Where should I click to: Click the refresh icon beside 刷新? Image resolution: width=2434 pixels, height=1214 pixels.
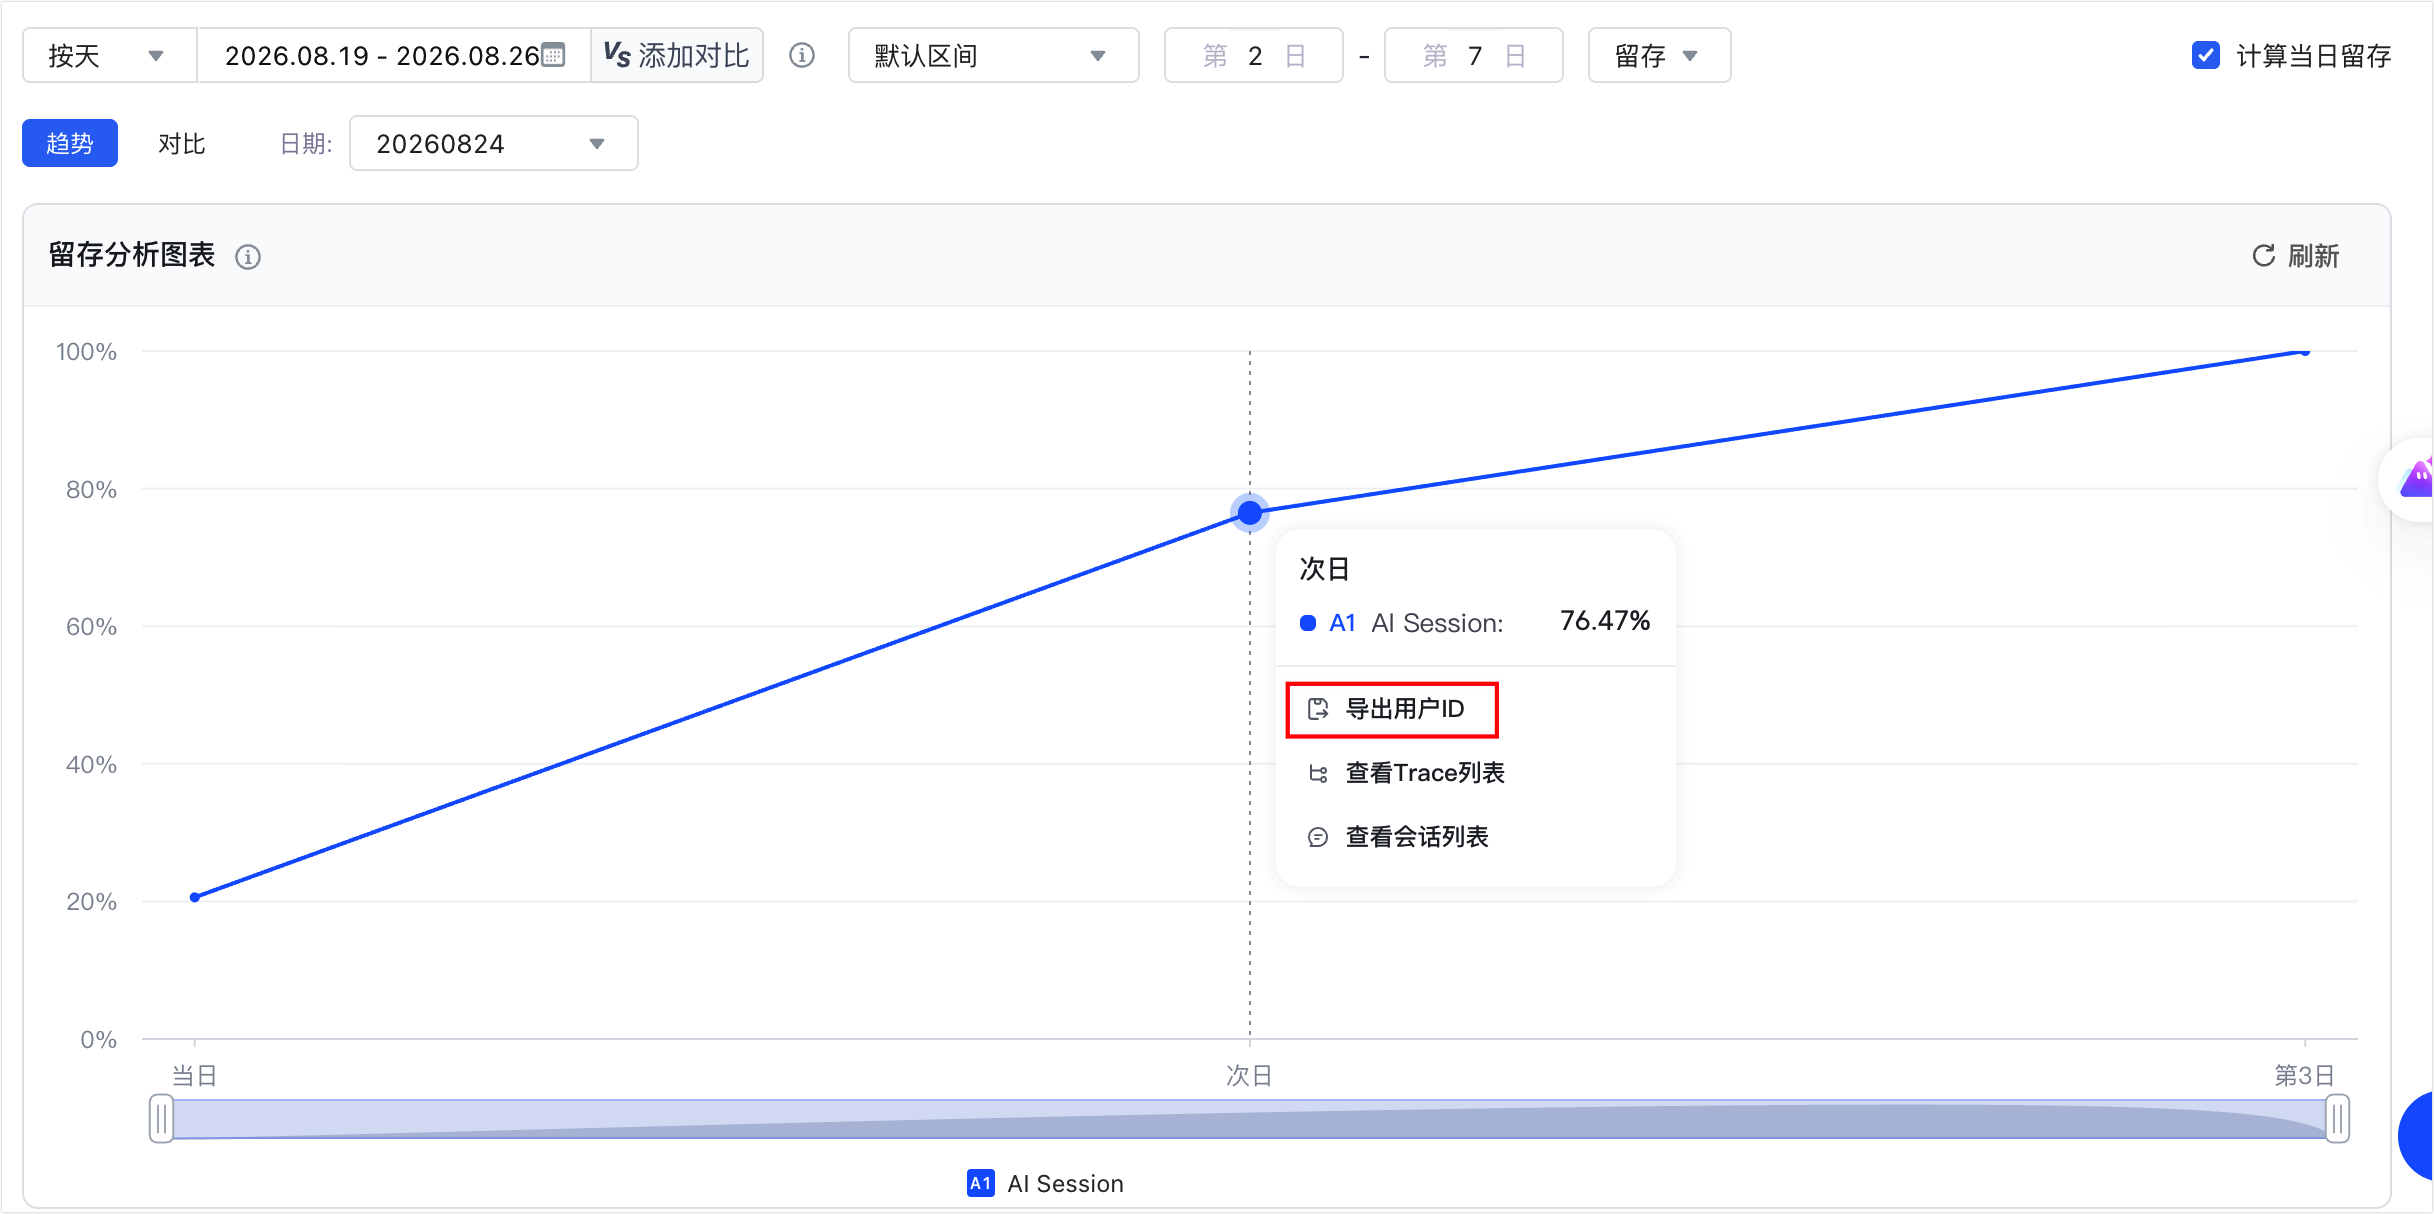tap(2263, 256)
